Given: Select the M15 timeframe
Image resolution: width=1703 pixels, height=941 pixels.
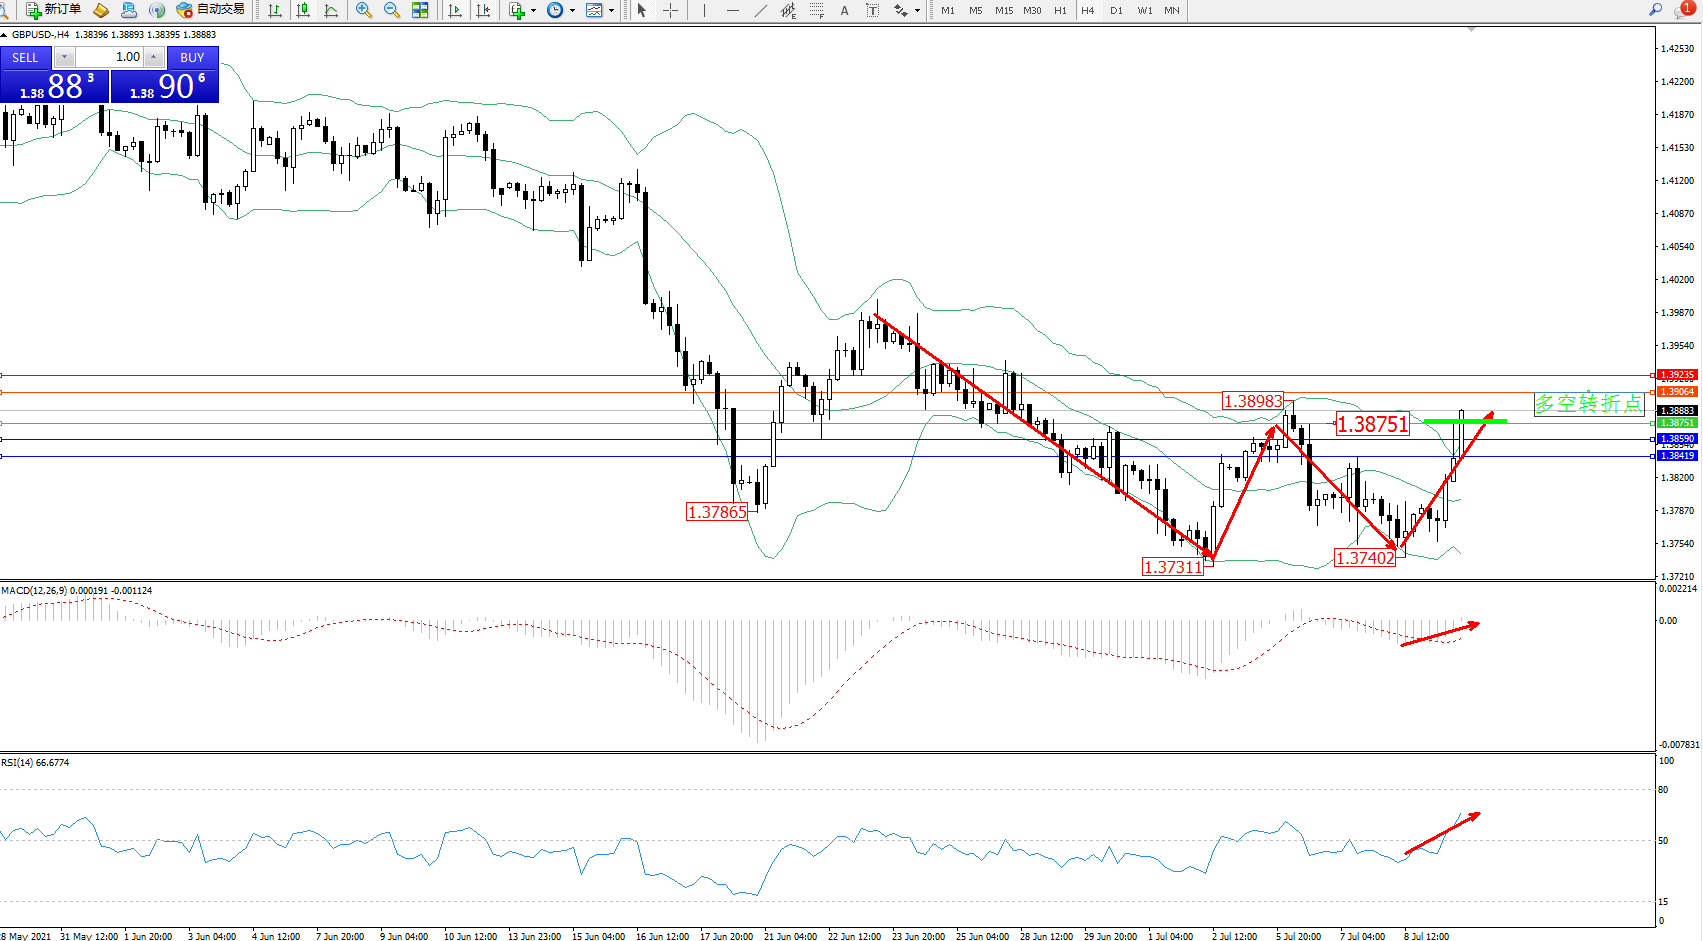Looking at the screenshot, I should coord(1003,10).
